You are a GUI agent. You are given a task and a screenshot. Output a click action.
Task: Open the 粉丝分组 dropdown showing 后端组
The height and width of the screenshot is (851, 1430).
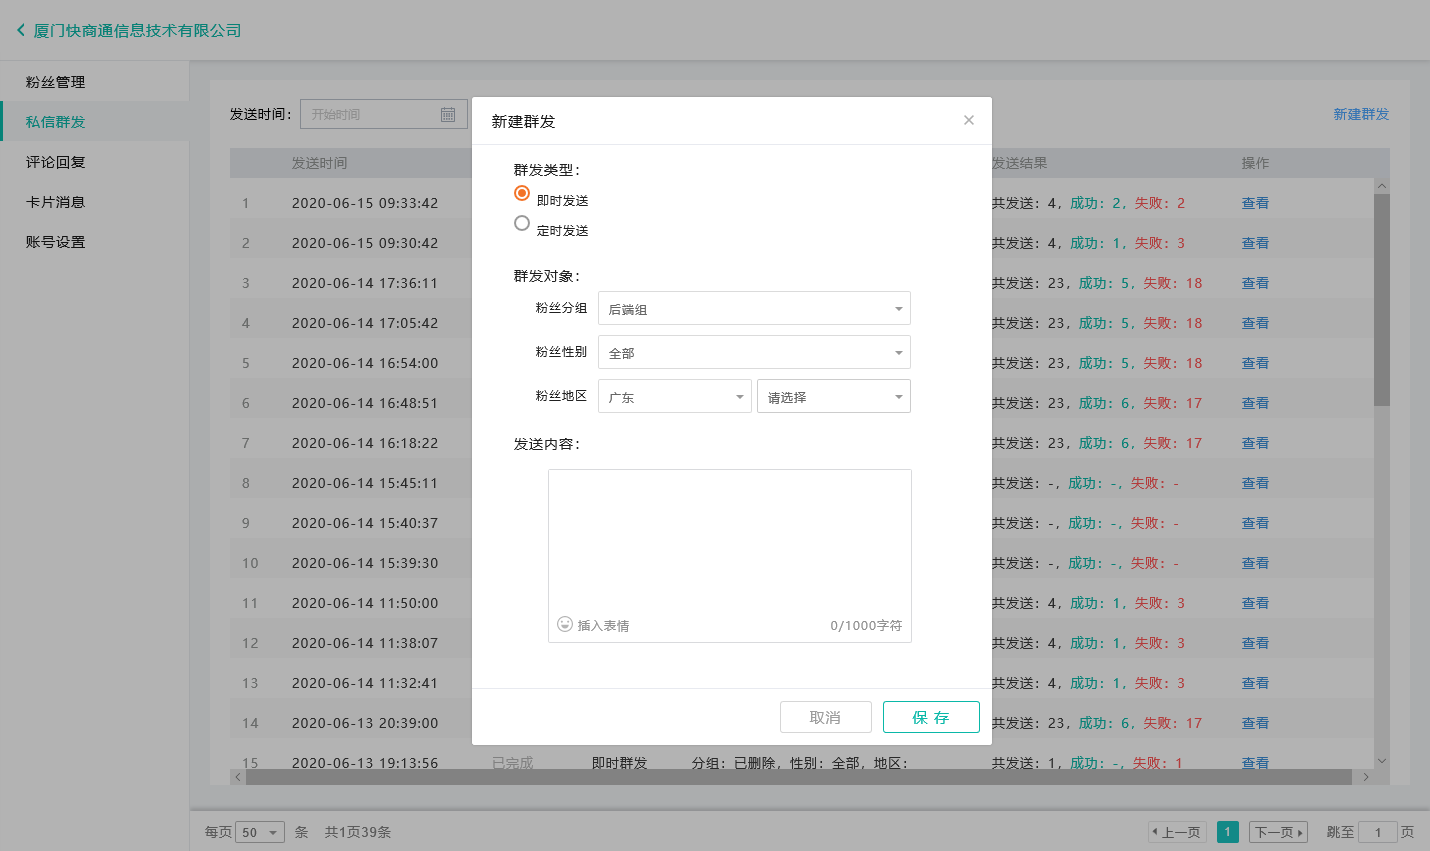point(753,308)
